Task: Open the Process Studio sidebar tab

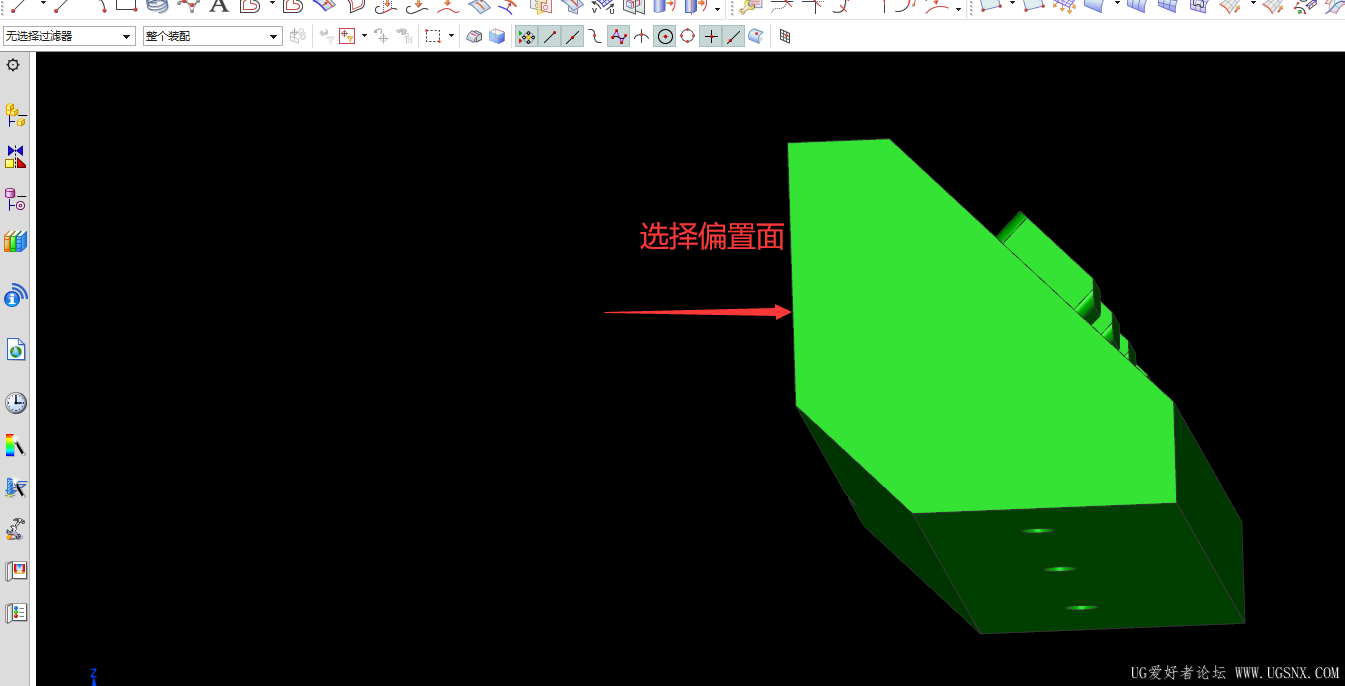Action: tap(15, 487)
